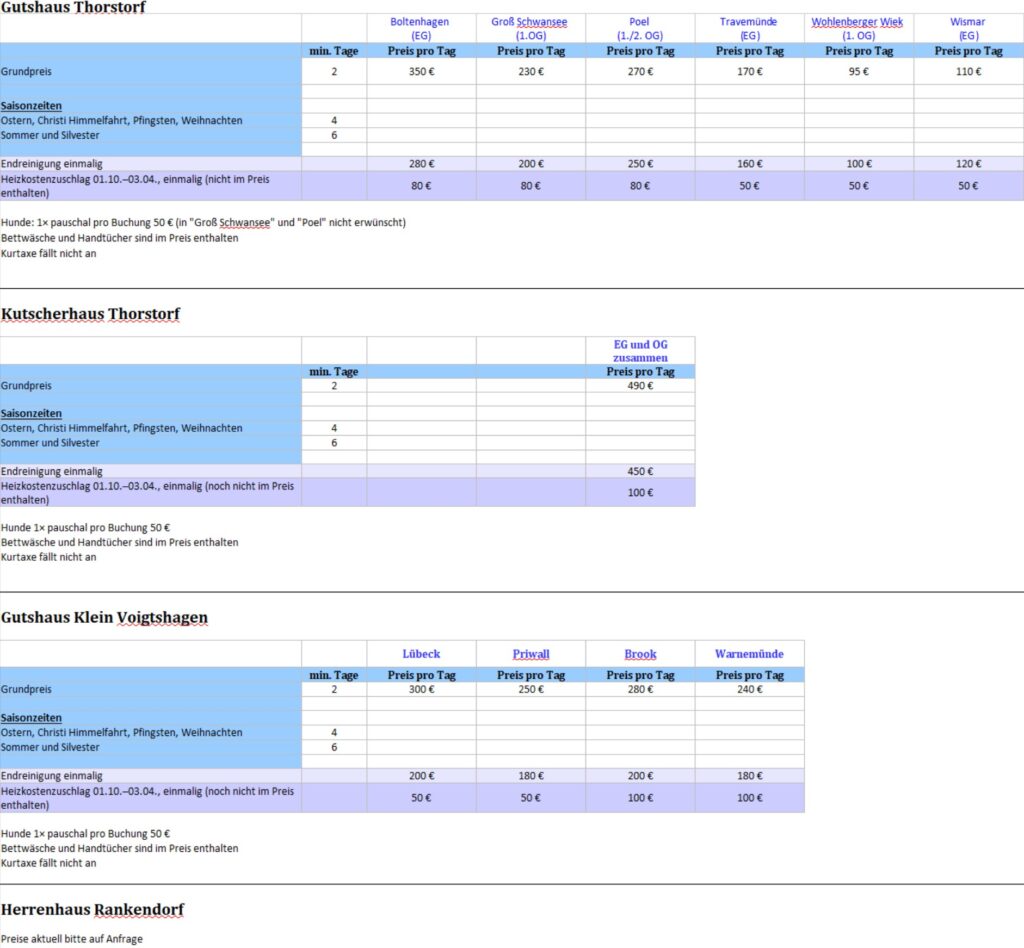Click the Wohlenberger Wiek column header
The image size is (1024, 948).
coord(859,28)
